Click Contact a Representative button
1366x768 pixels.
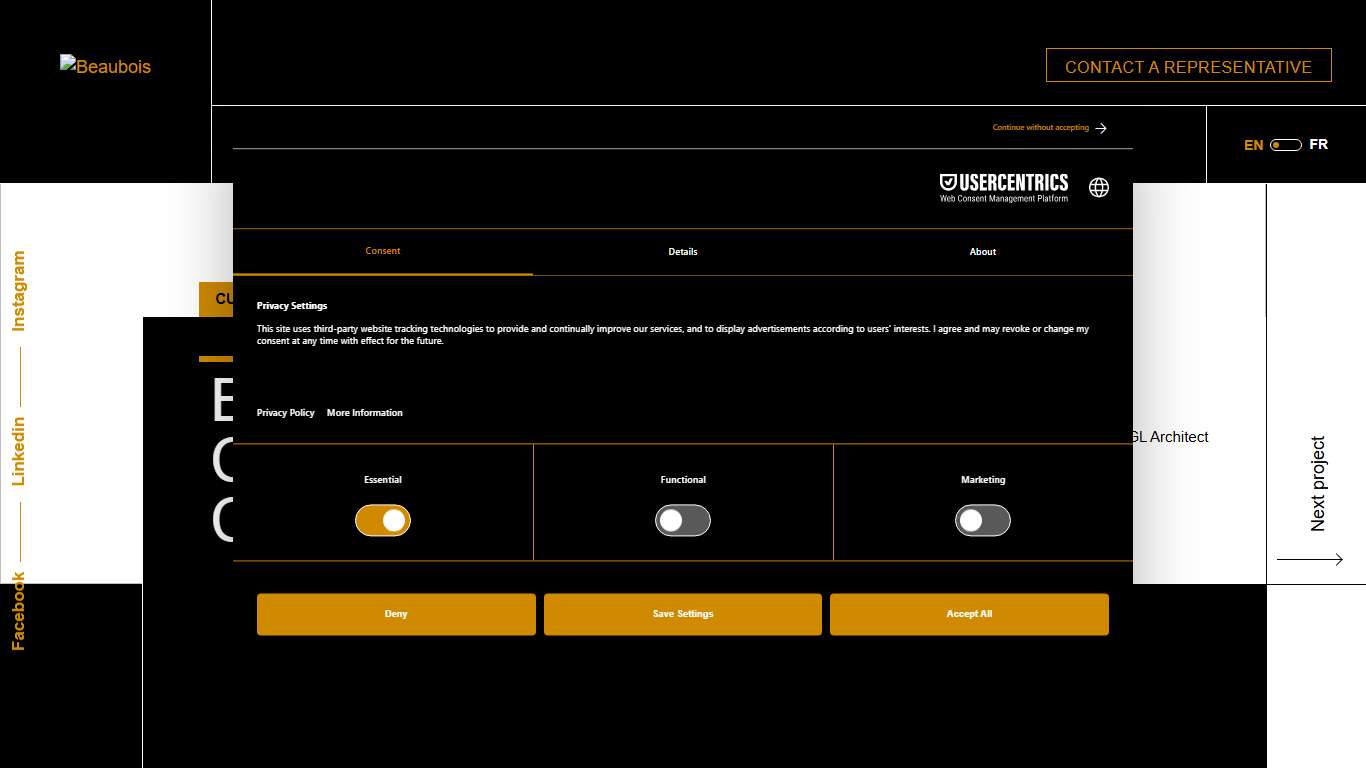(1188, 67)
